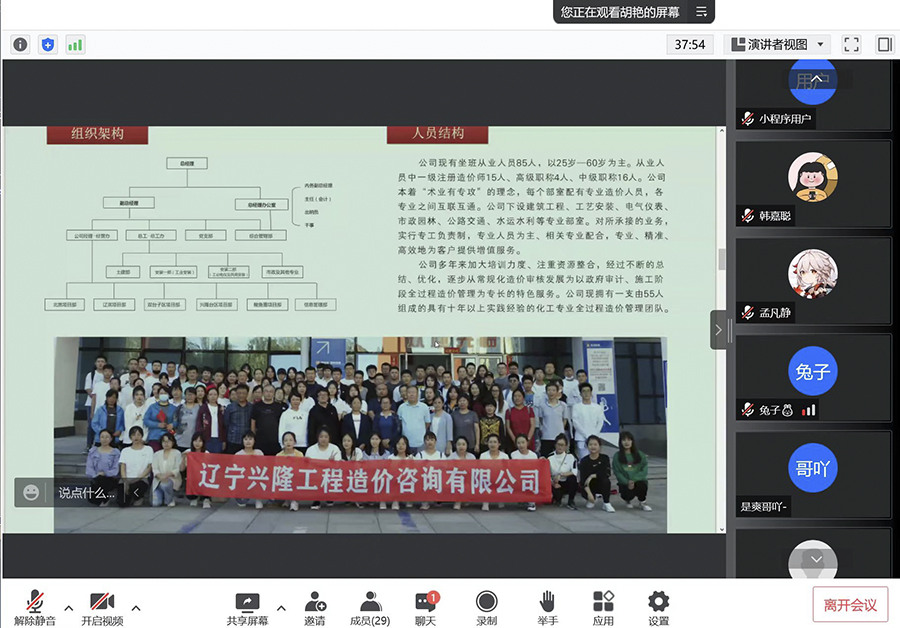Click the 说点什么 chat input field
Screen dimensions: 900x628
tap(85, 492)
